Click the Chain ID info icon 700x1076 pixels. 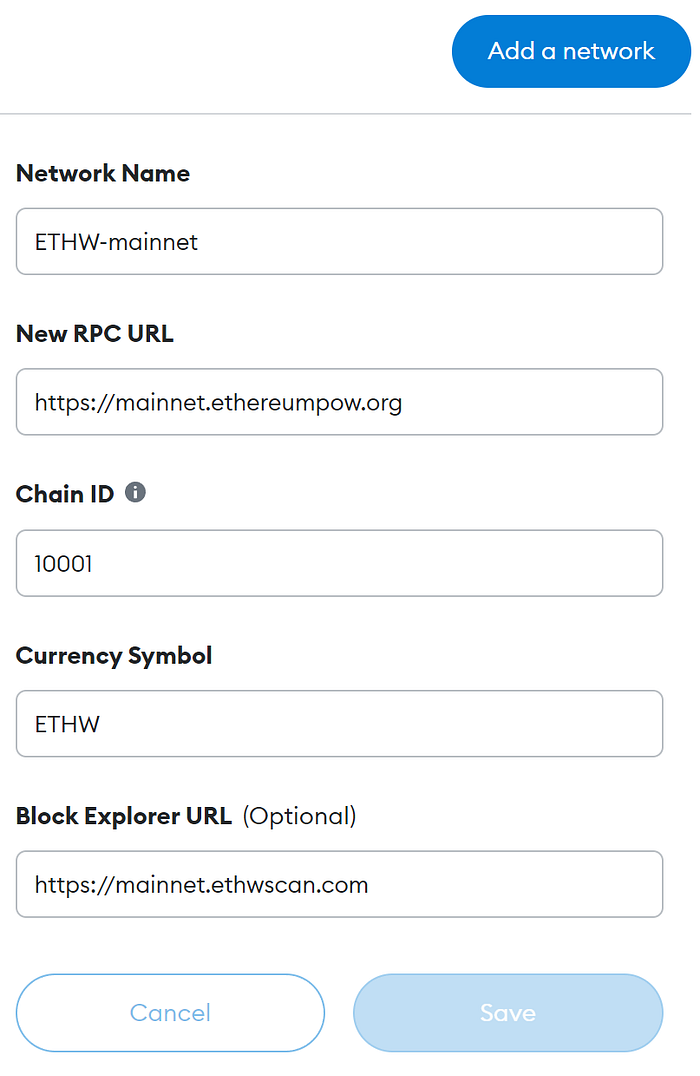pos(135,493)
